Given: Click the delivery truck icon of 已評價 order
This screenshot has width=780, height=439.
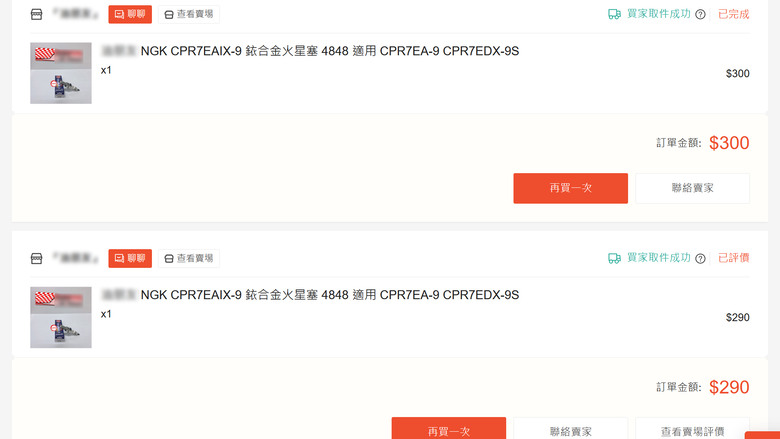Looking at the screenshot, I should 614,259.
